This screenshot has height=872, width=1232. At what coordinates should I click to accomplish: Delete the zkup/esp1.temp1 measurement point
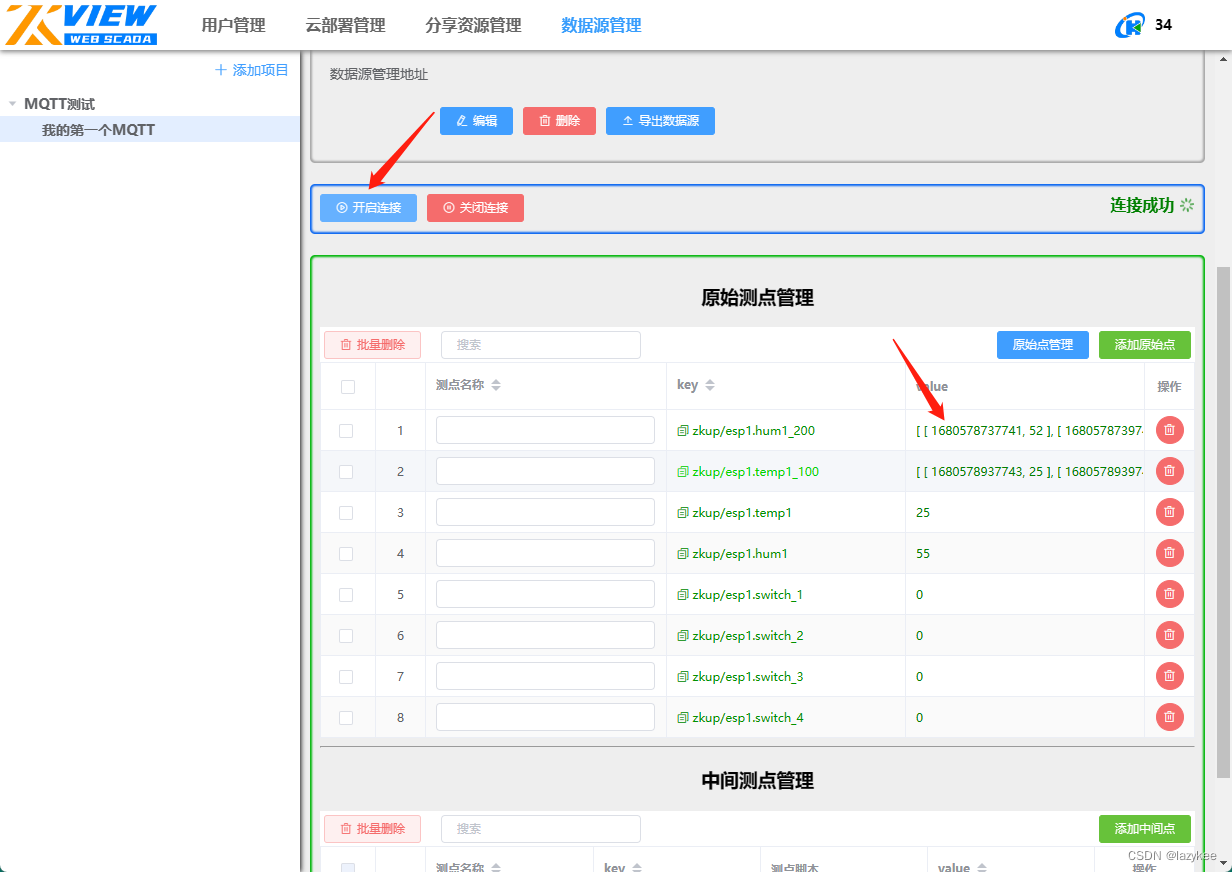coord(1169,512)
